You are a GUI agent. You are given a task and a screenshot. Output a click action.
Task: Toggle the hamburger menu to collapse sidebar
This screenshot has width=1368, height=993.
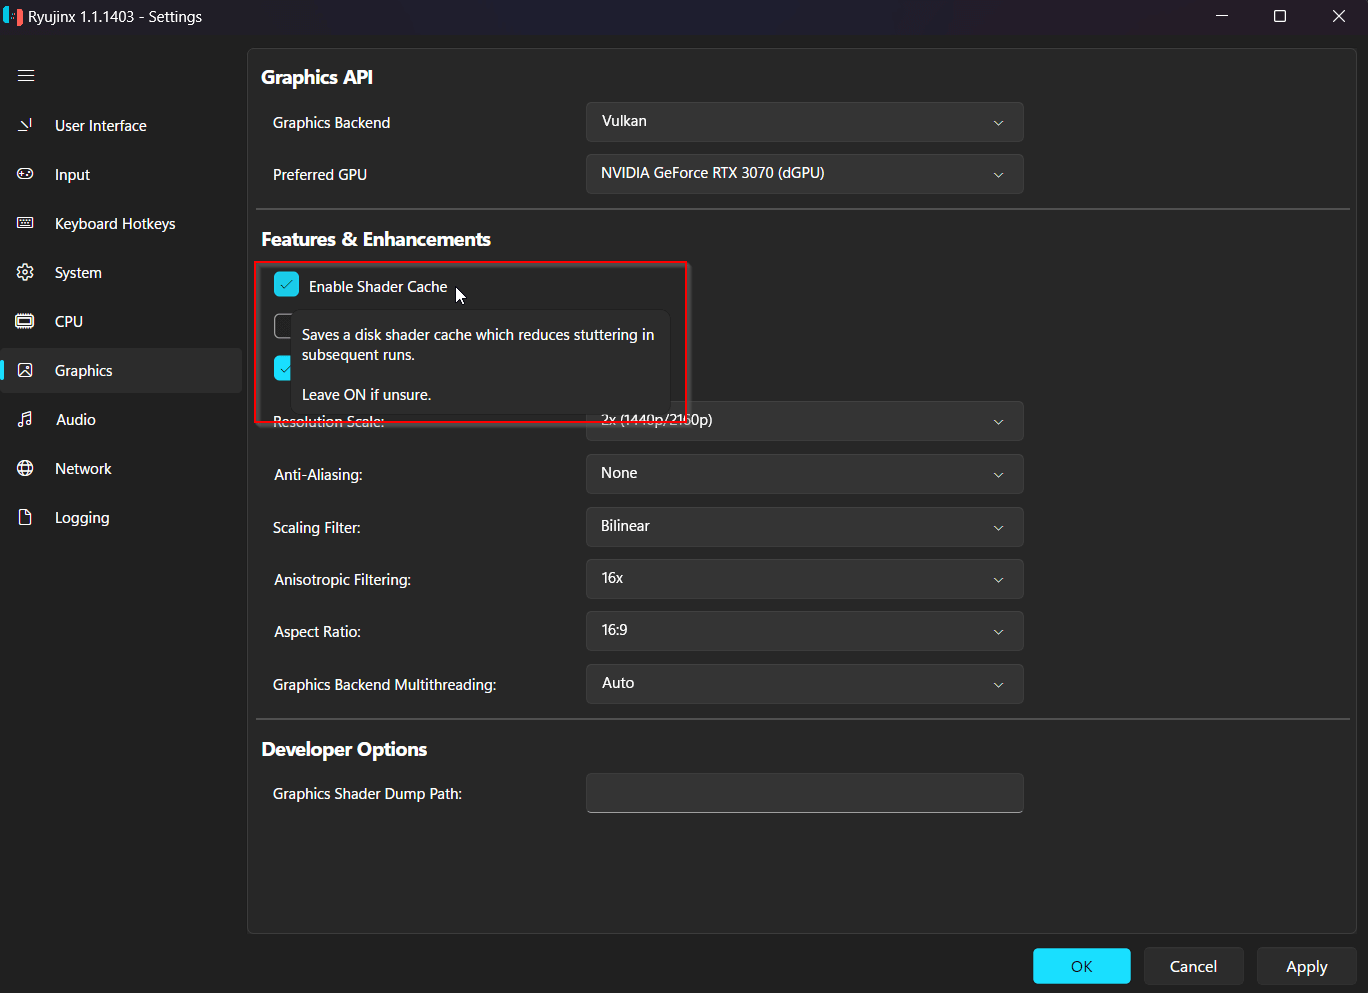[26, 76]
